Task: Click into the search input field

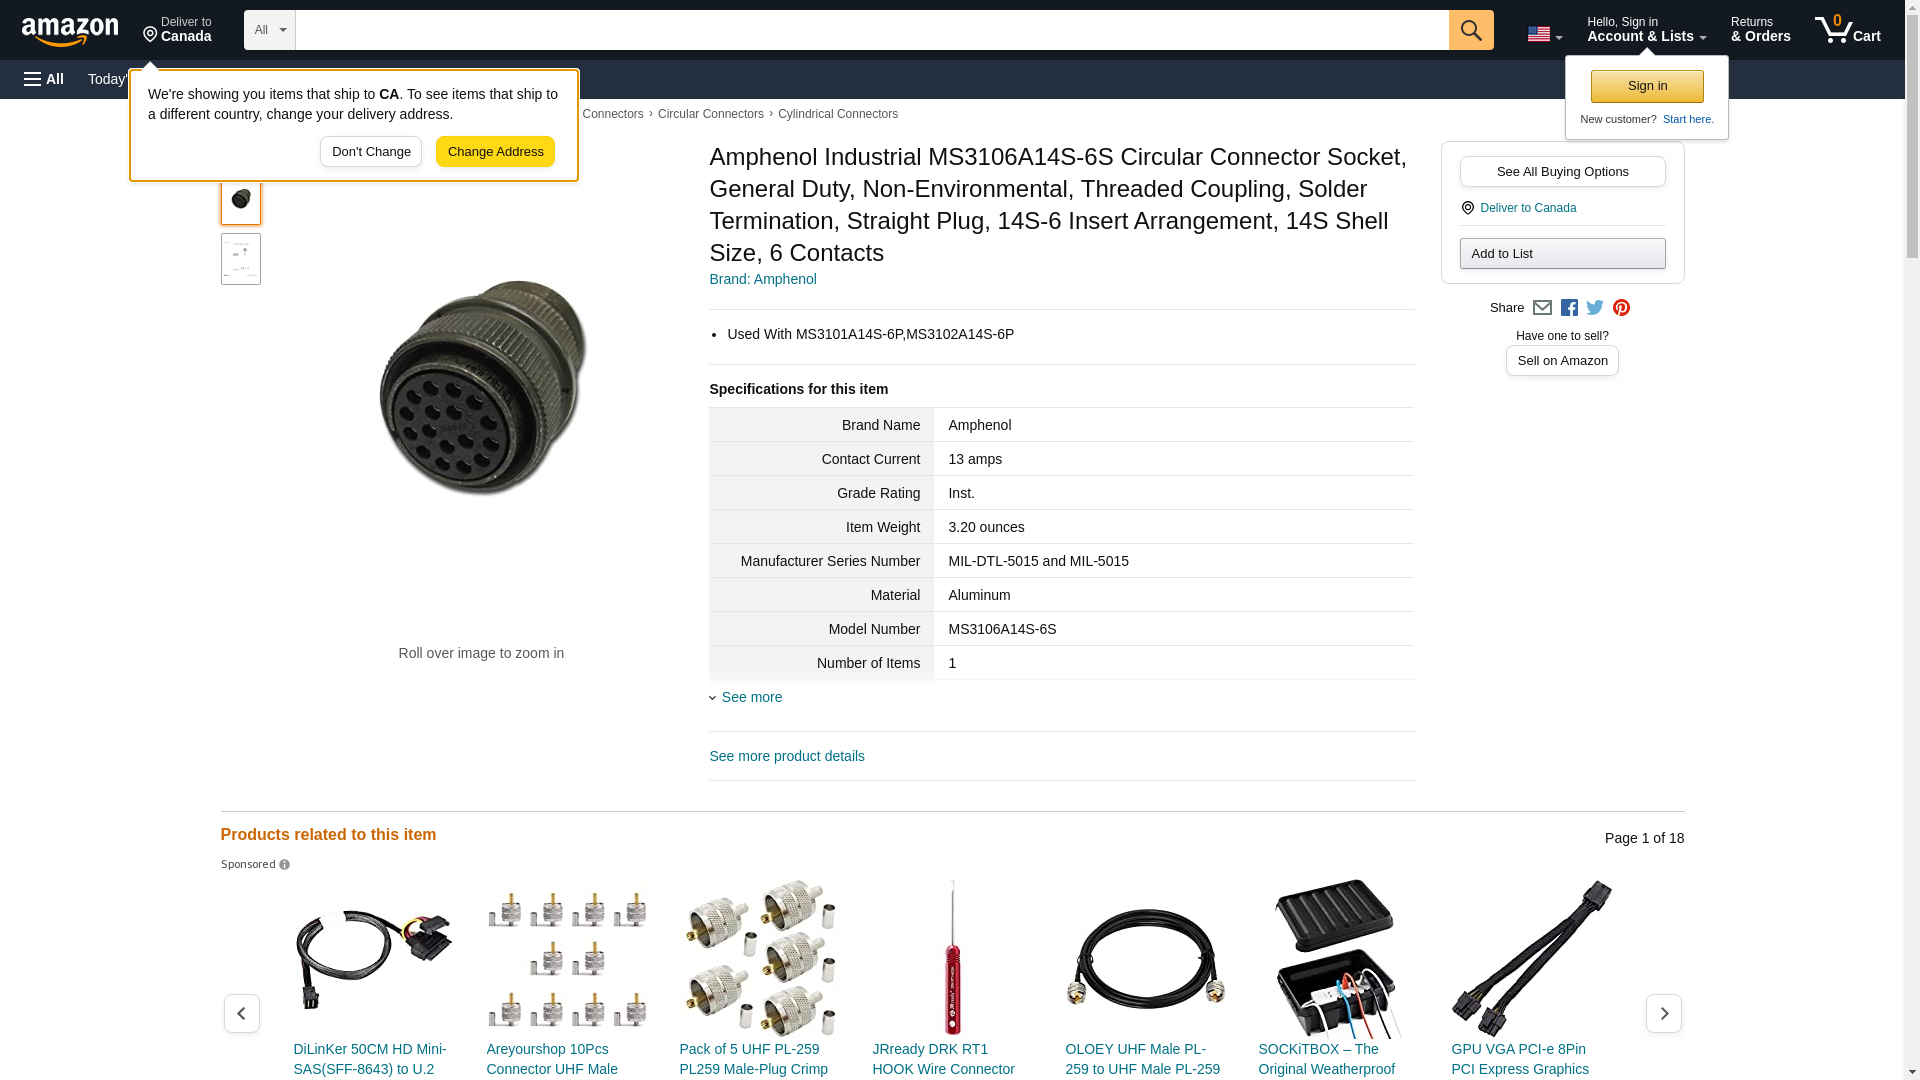Action: (872, 30)
